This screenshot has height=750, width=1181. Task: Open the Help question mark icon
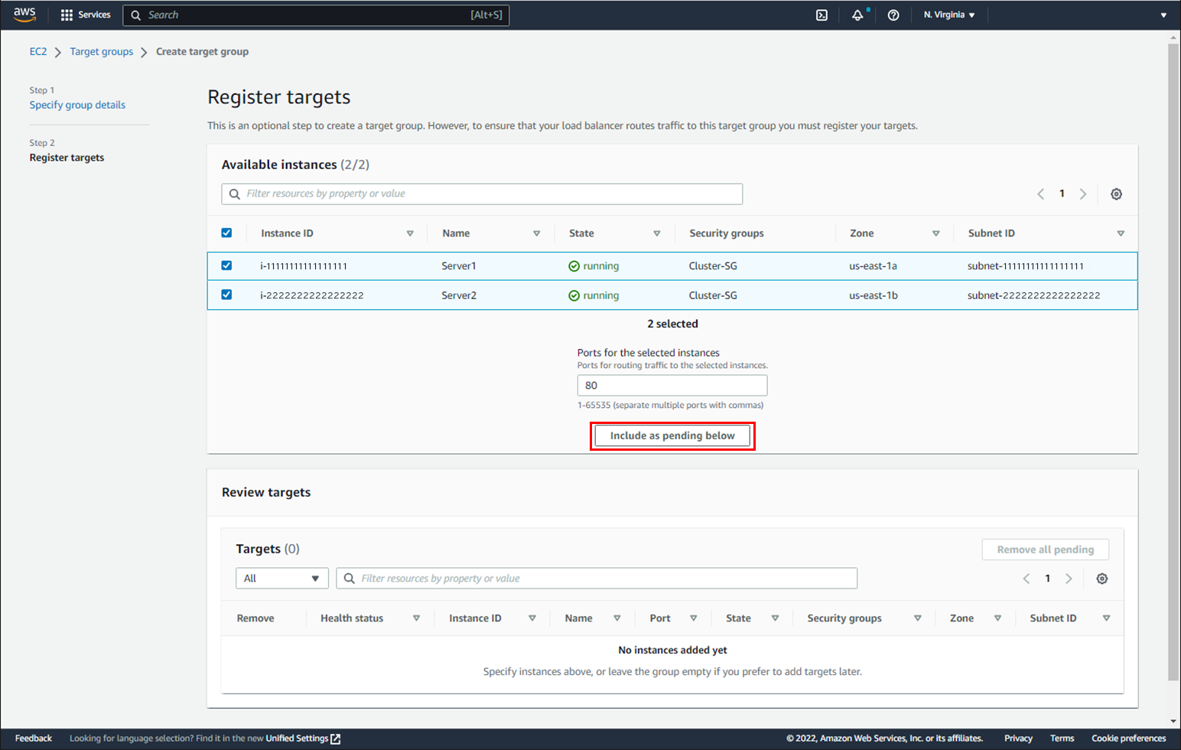(893, 15)
